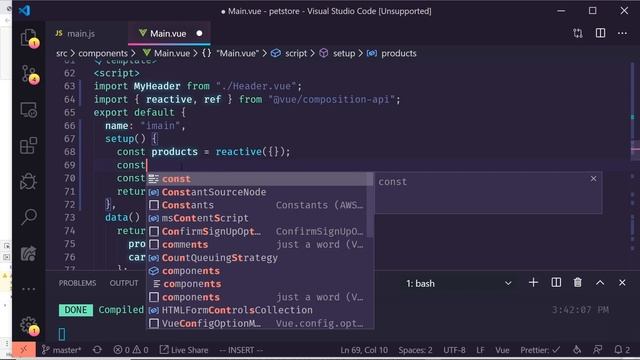The image size is (640, 360).
Task: Kill the terminal with trash icon
Action: pos(578,283)
